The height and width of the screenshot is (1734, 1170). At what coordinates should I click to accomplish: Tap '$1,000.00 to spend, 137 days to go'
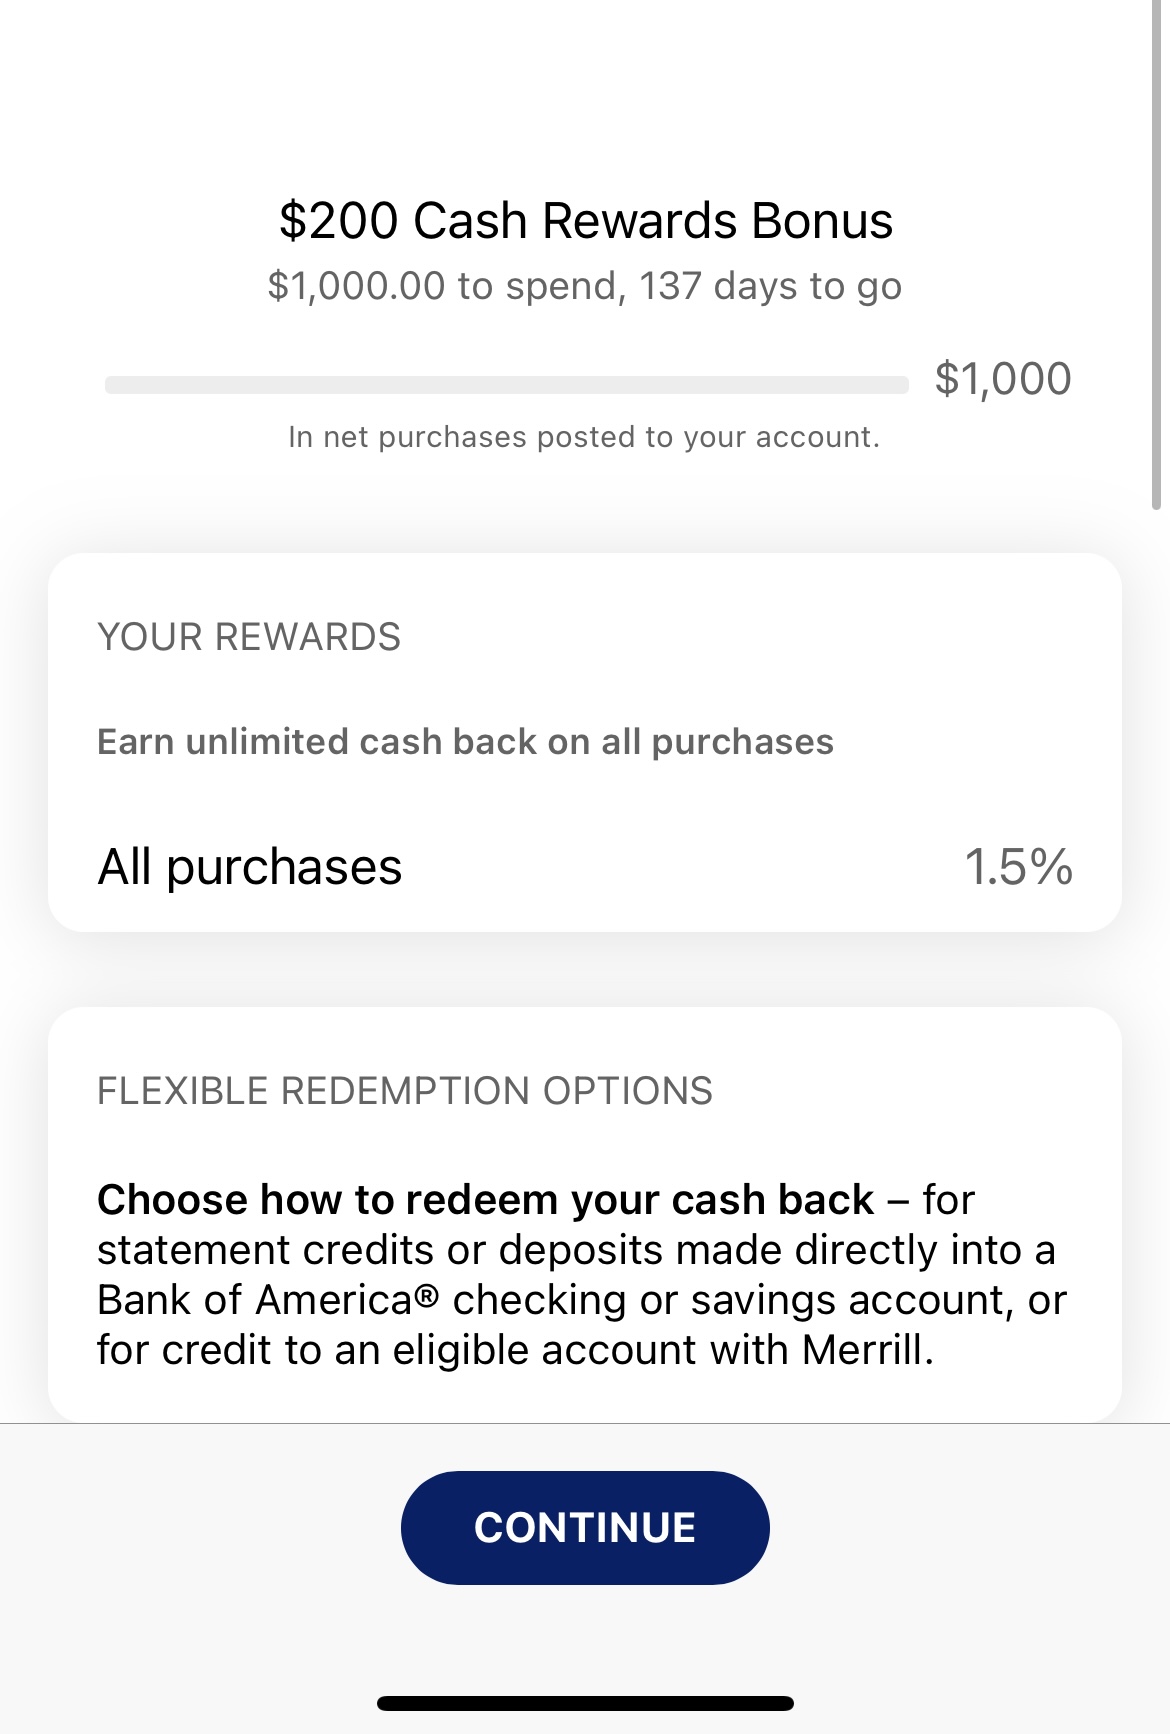point(585,286)
